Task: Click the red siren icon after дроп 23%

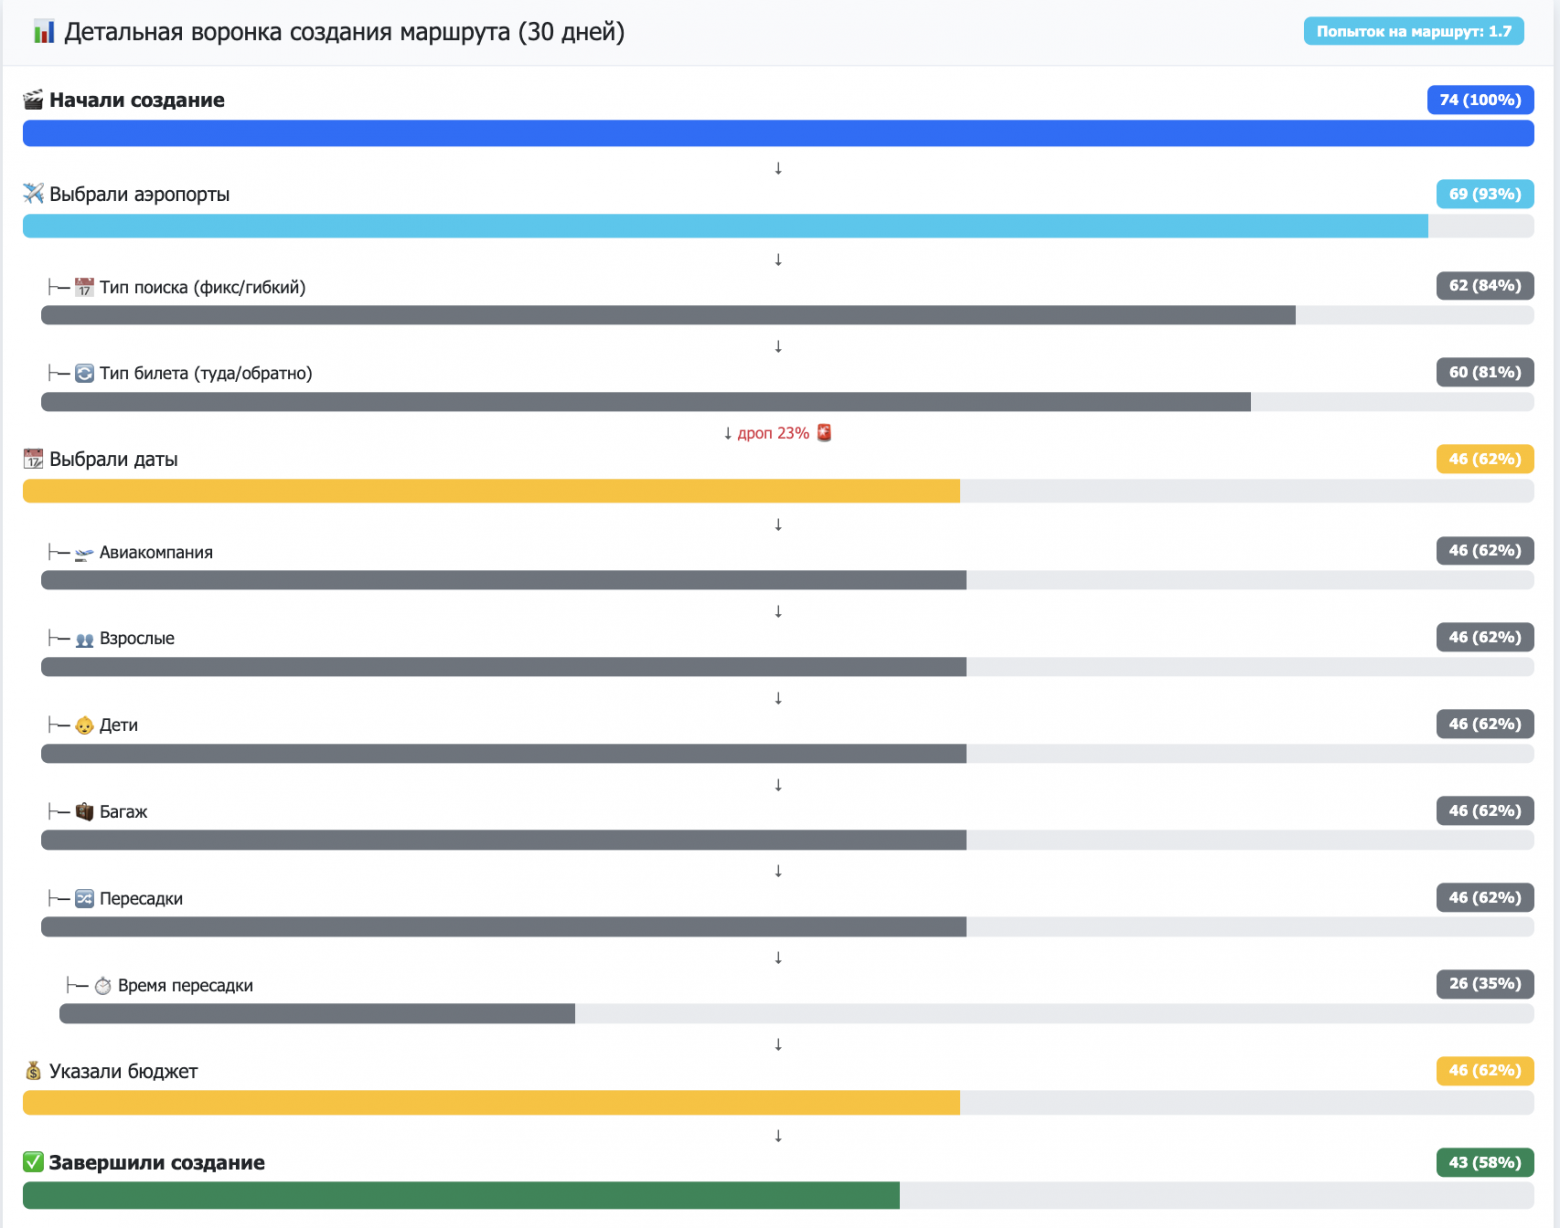Action: (x=824, y=433)
